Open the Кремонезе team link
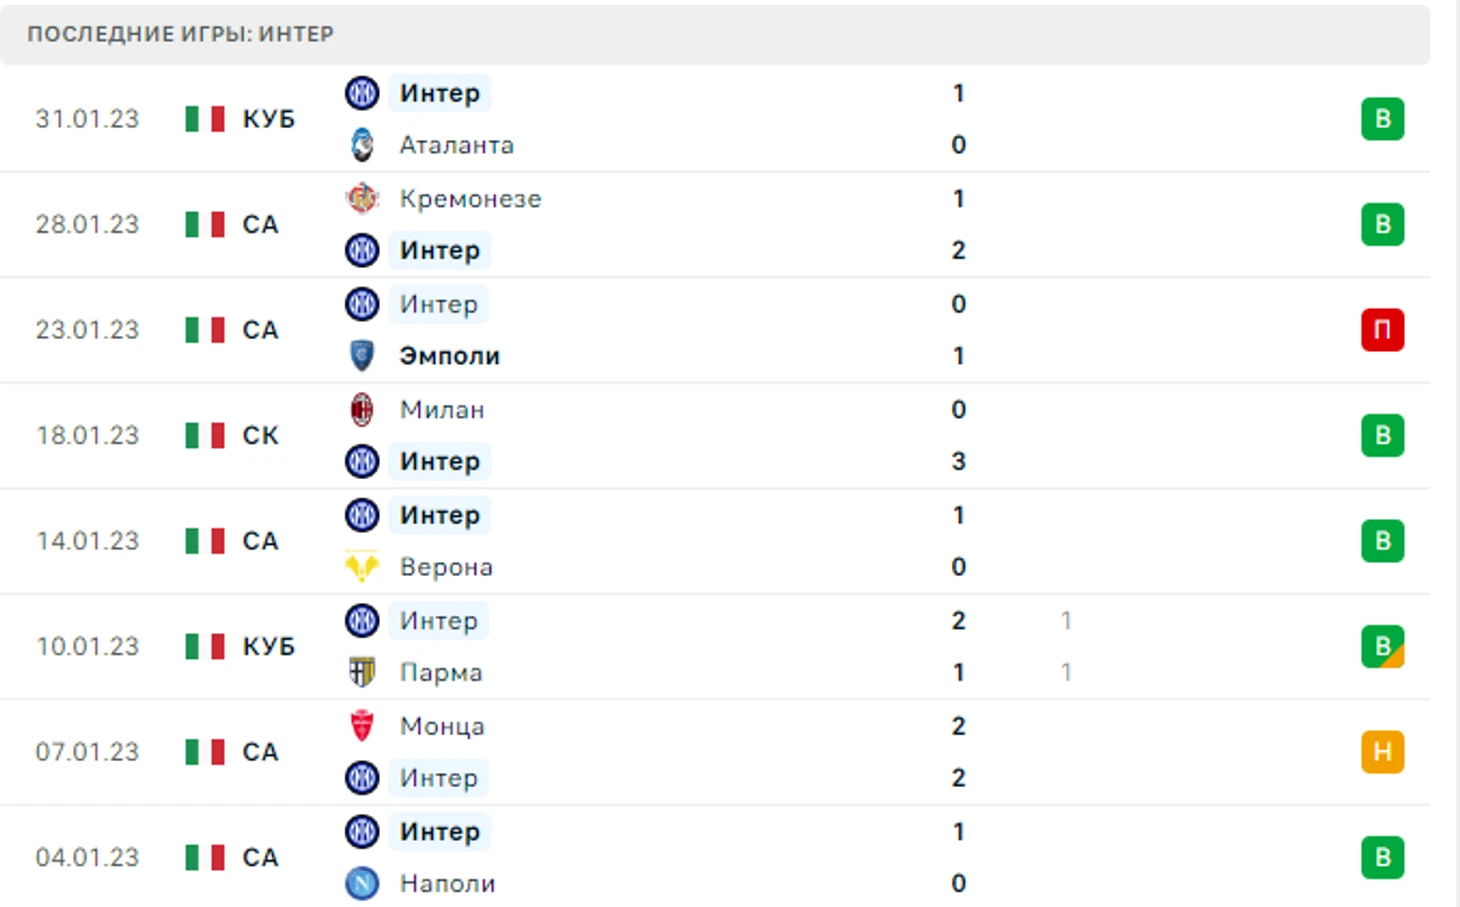Image resolution: width=1460 pixels, height=907 pixels. click(x=470, y=198)
